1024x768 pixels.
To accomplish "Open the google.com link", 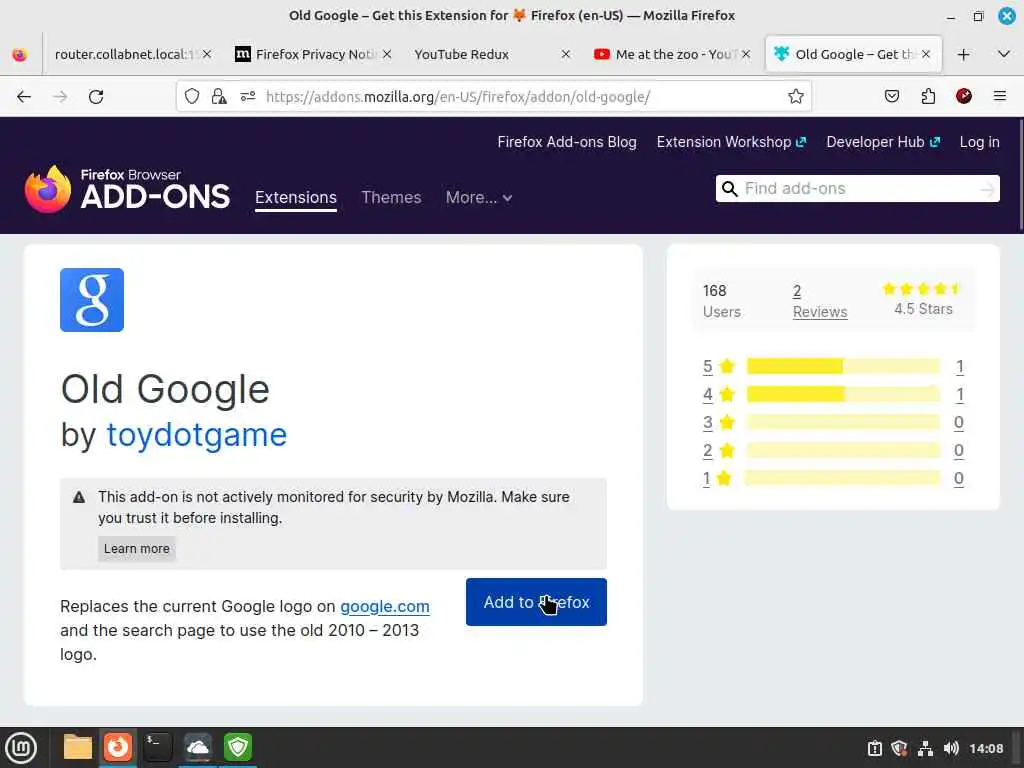I will (x=385, y=606).
